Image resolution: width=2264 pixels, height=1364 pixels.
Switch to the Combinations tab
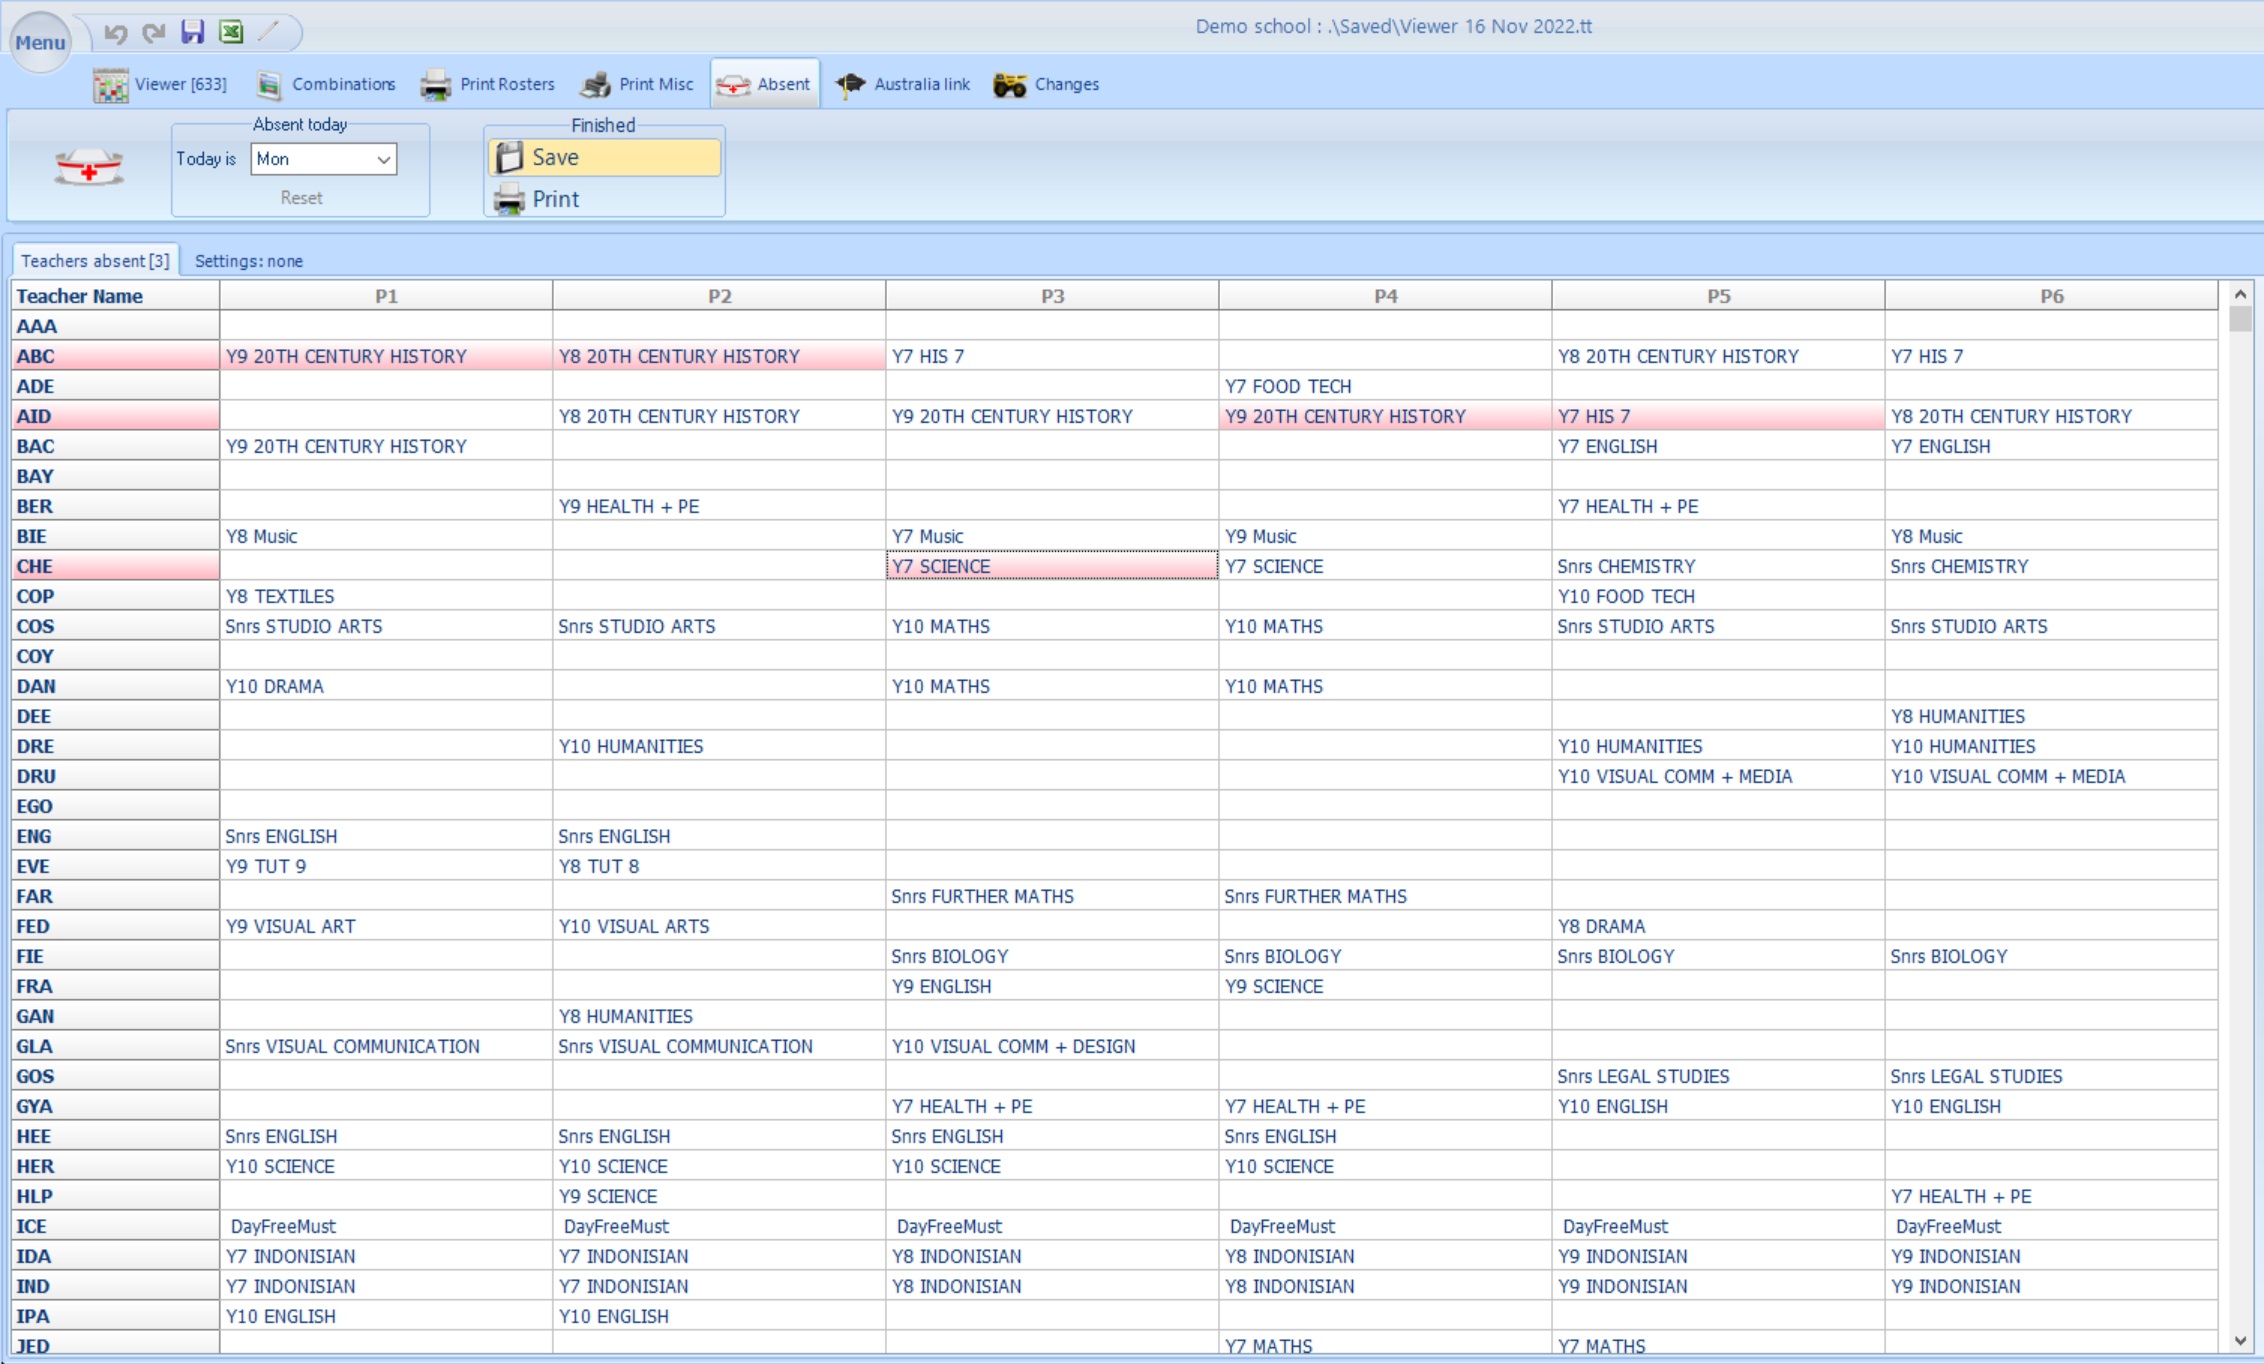pyautogui.click(x=326, y=85)
